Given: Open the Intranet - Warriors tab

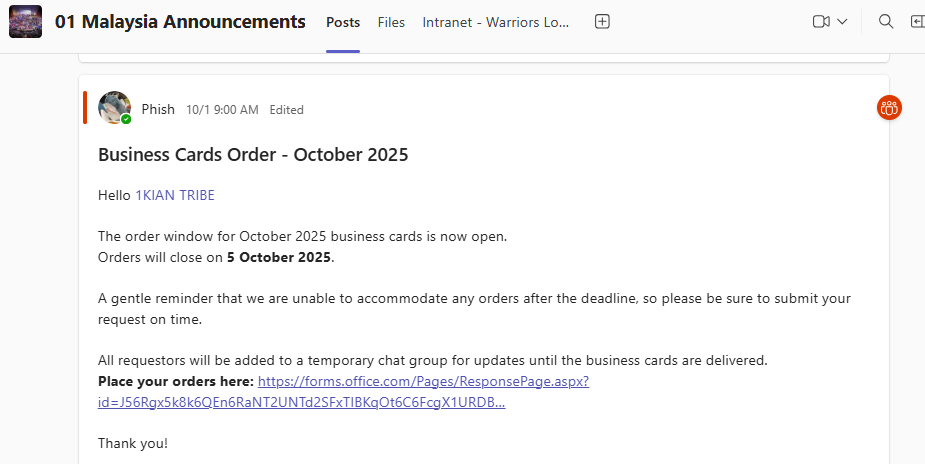Looking at the screenshot, I should point(495,22).
